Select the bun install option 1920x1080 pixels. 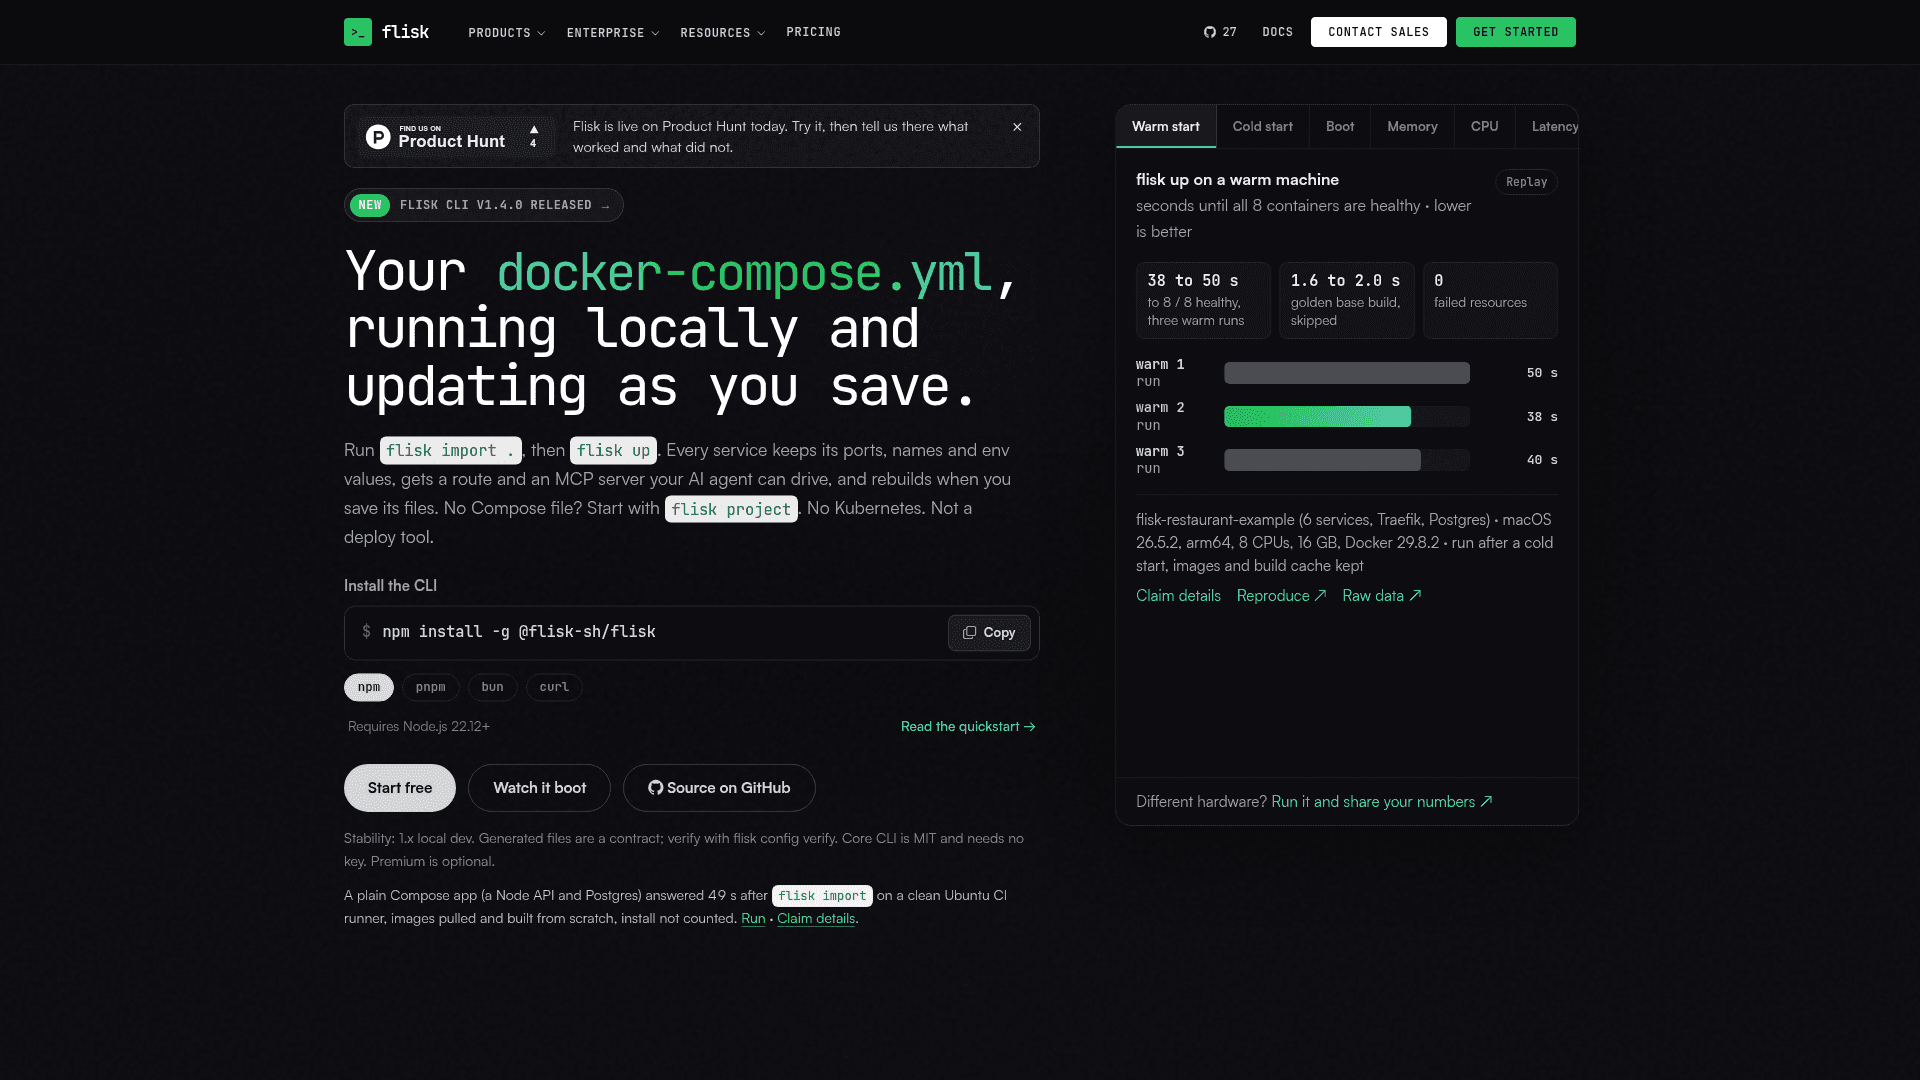pos(492,687)
